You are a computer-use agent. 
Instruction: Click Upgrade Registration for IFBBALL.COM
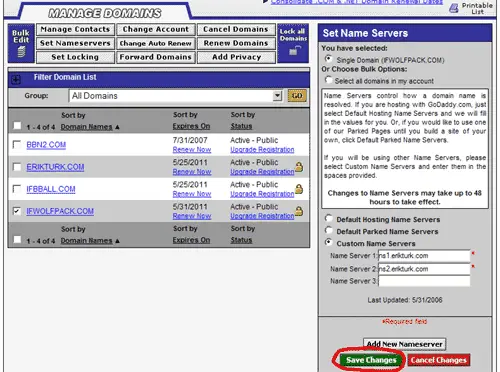point(262,194)
